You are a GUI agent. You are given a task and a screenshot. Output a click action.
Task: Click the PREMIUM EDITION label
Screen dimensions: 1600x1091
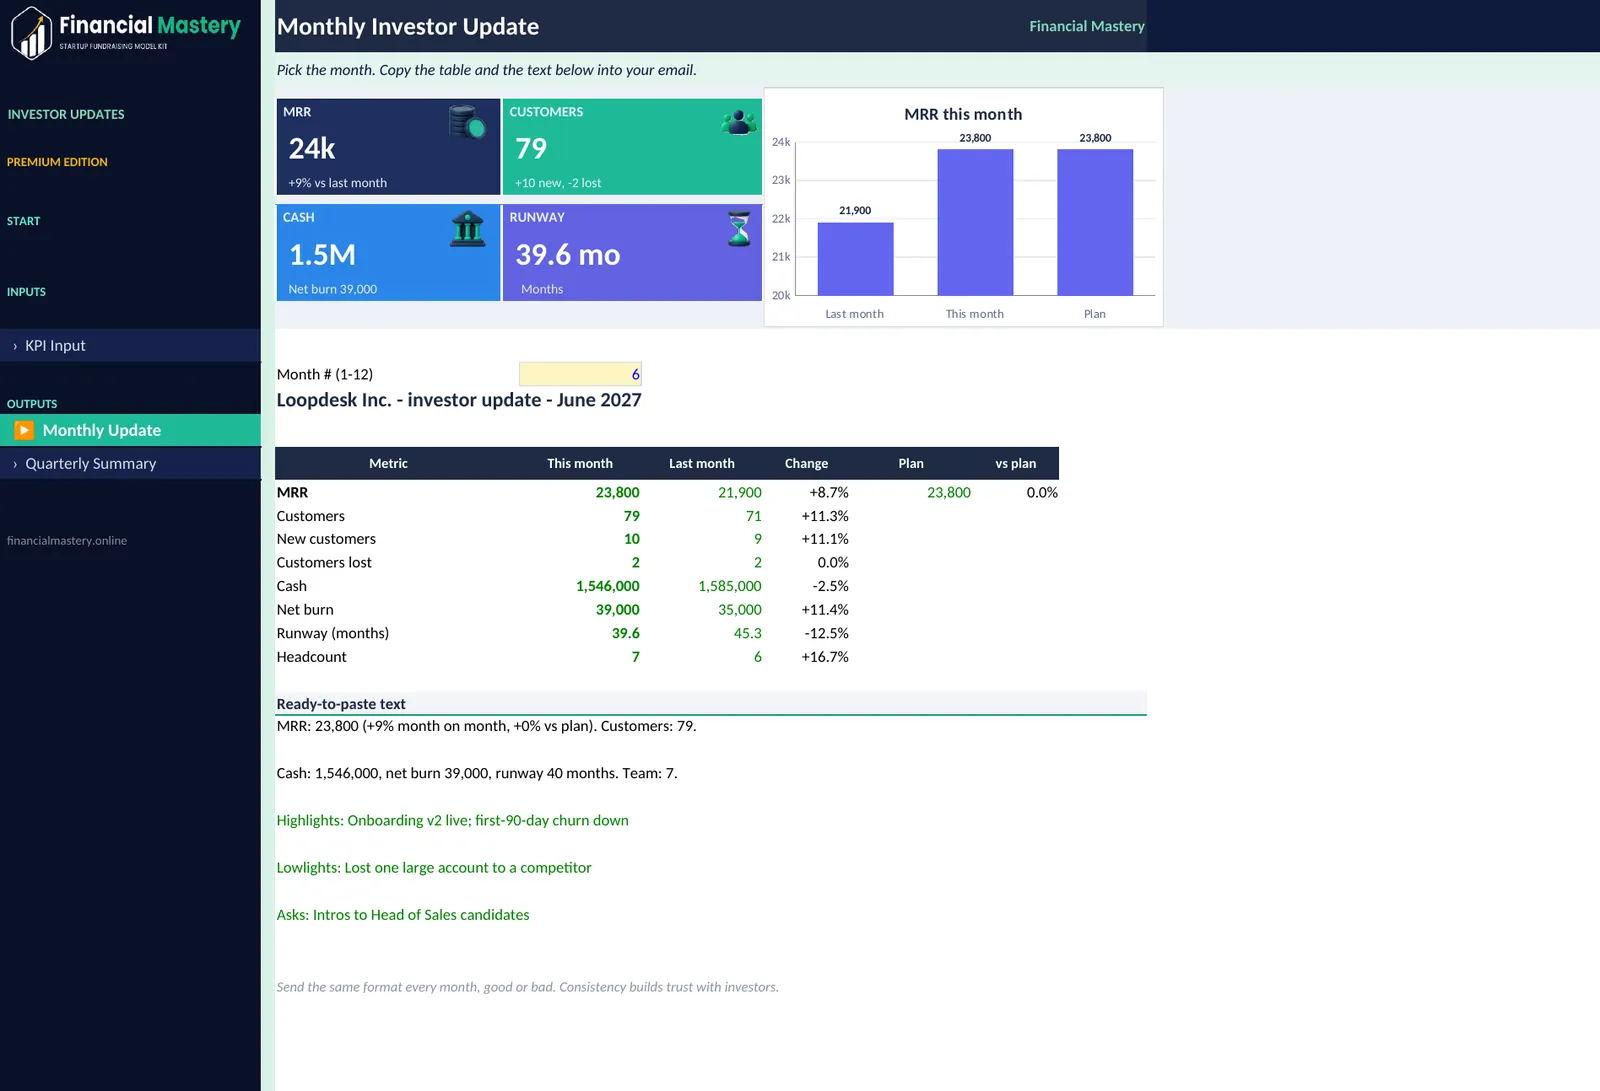point(57,162)
